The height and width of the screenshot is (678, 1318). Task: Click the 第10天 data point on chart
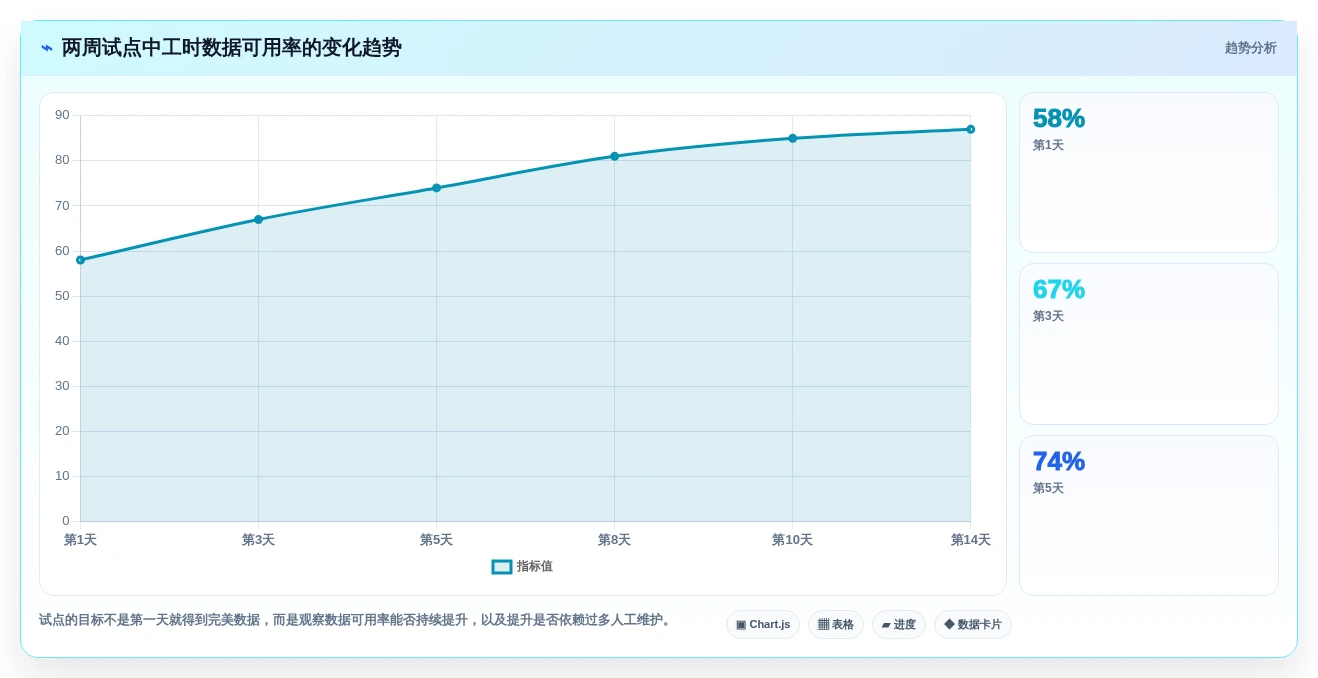[x=792, y=138]
